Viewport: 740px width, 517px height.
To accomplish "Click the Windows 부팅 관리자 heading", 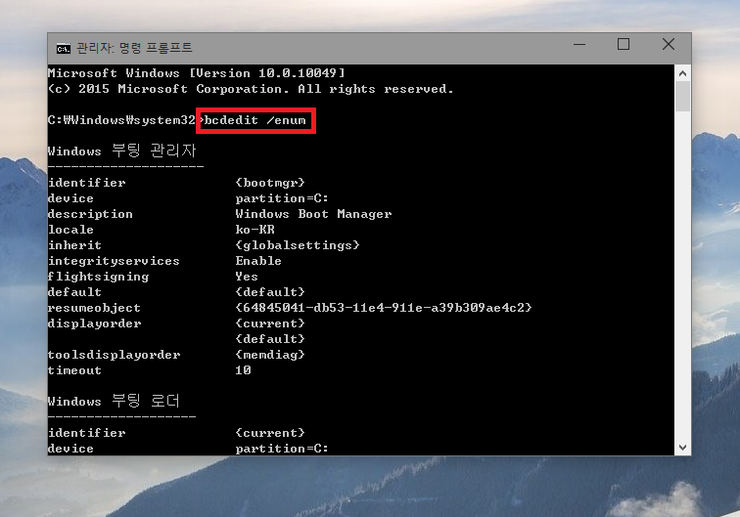I will [122, 151].
